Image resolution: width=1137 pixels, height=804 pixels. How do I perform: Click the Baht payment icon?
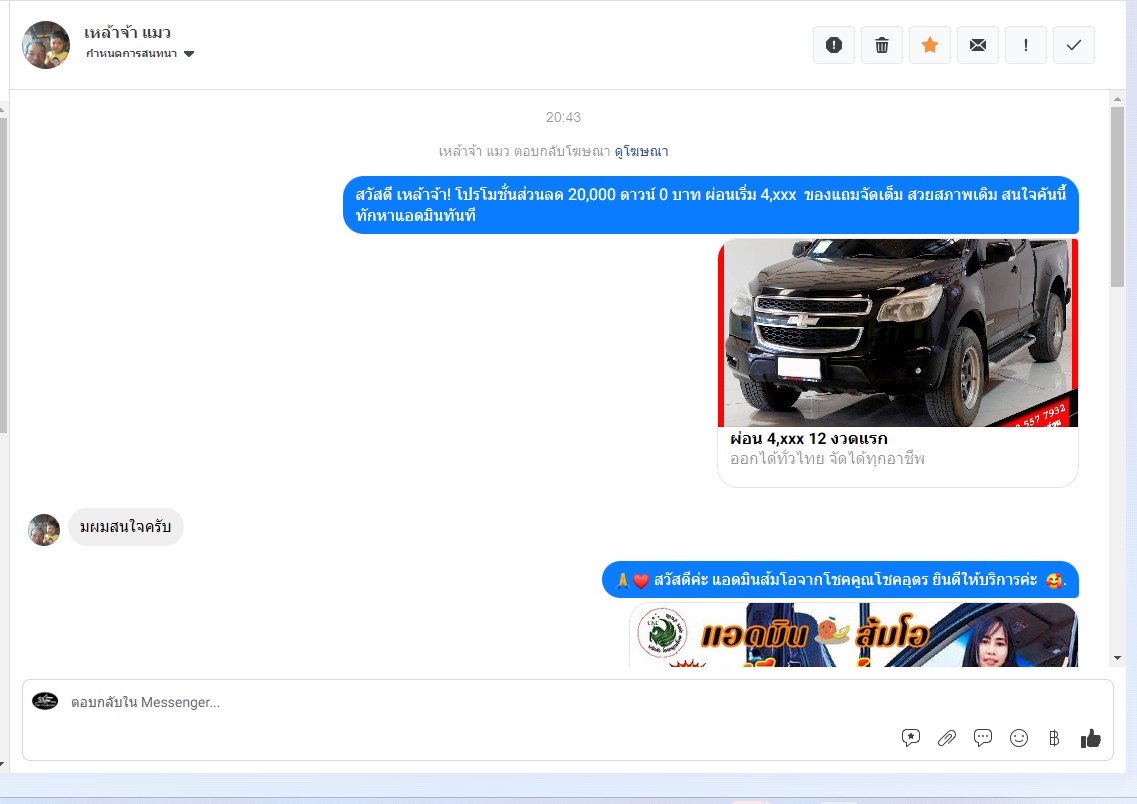tap(1054, 738)
